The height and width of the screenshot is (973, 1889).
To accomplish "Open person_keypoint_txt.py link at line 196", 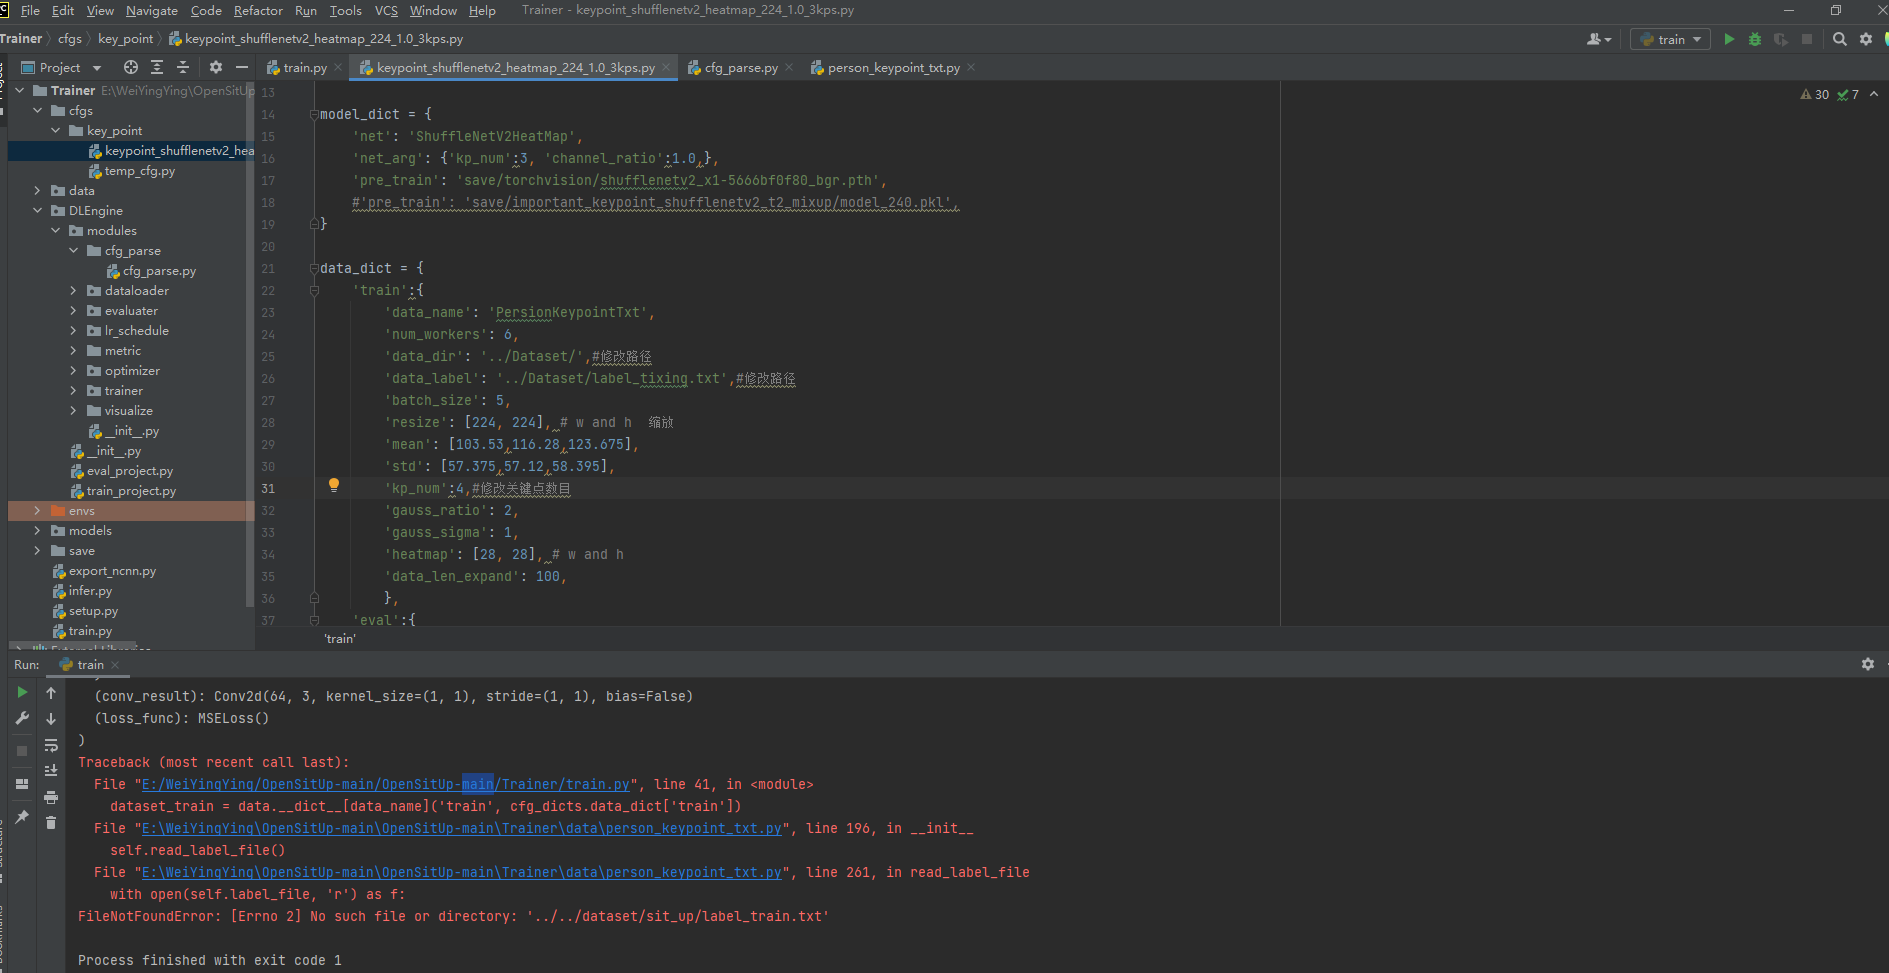I will point(462,828).
